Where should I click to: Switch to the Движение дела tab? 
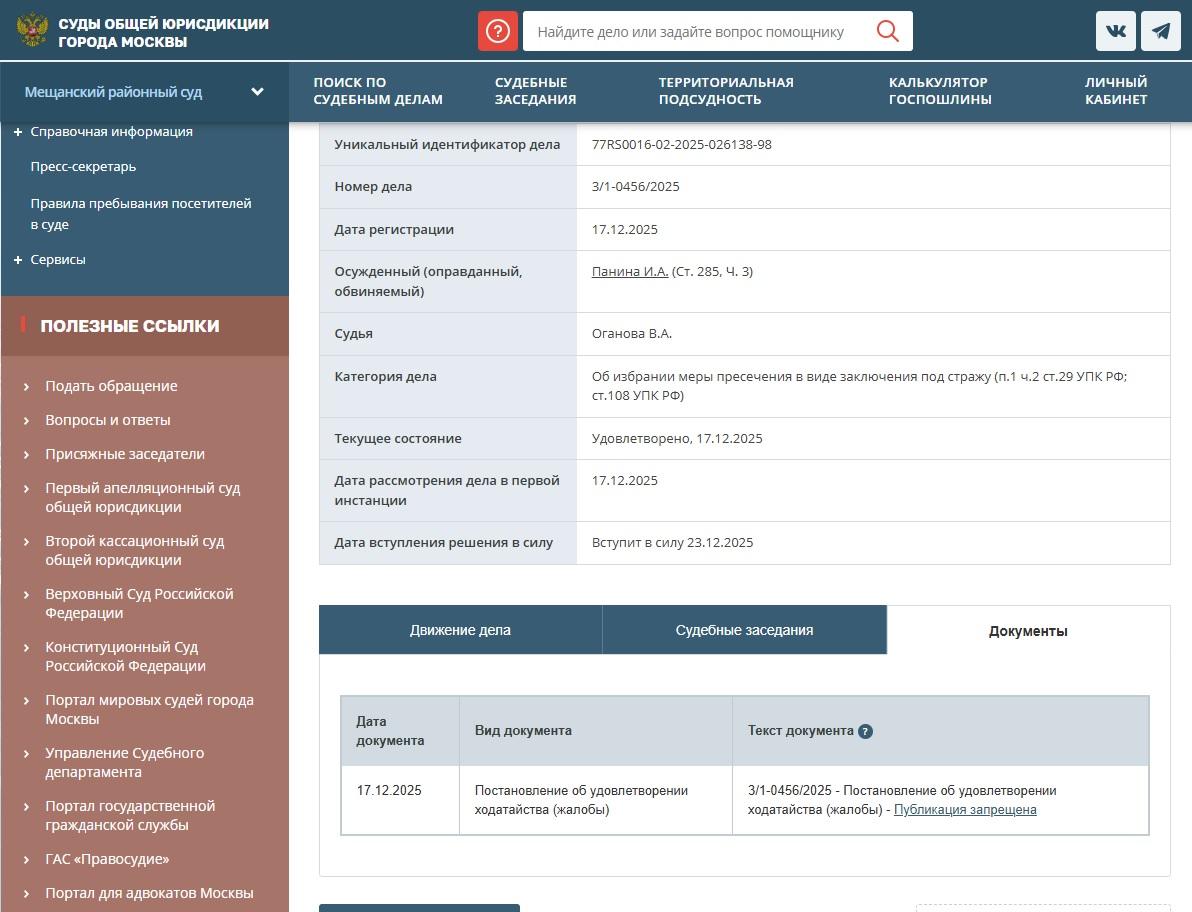[460, 630]
